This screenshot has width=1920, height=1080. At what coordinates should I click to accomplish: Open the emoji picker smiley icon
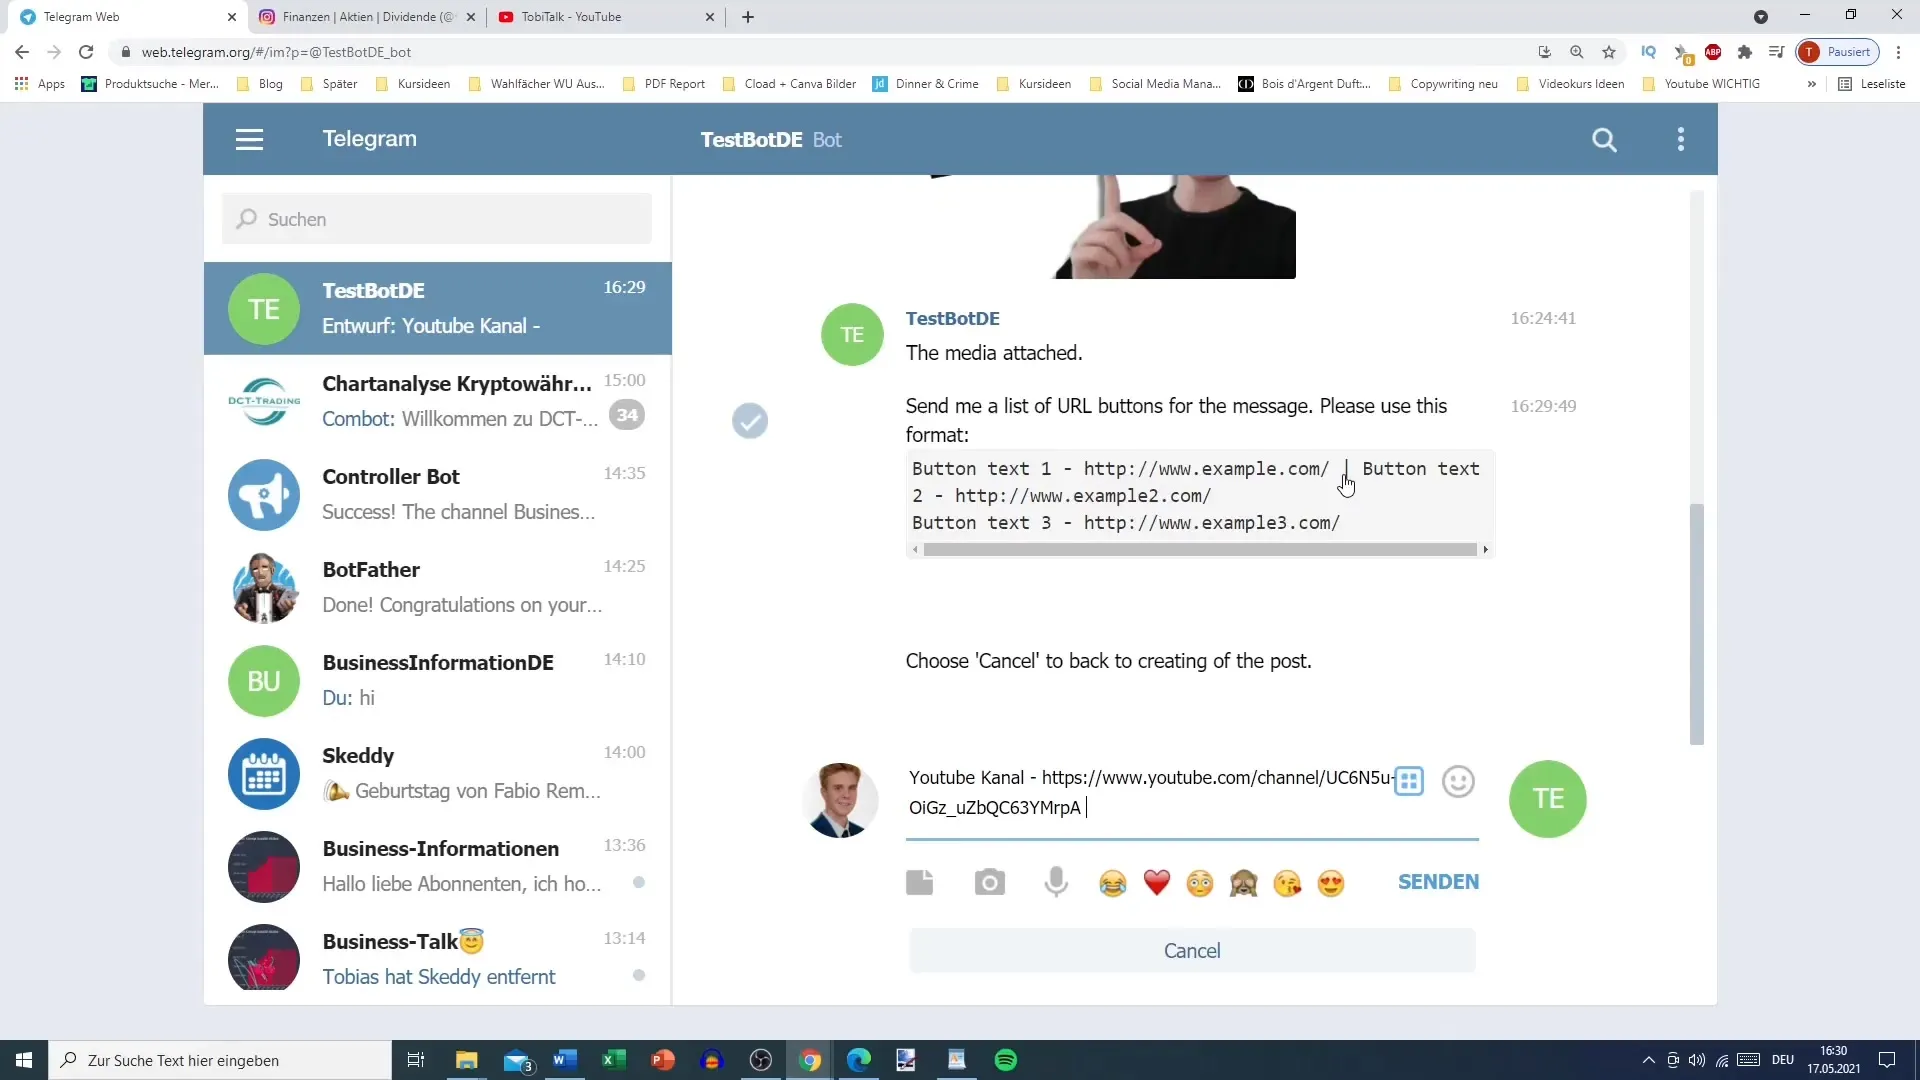coord(1458,781)
